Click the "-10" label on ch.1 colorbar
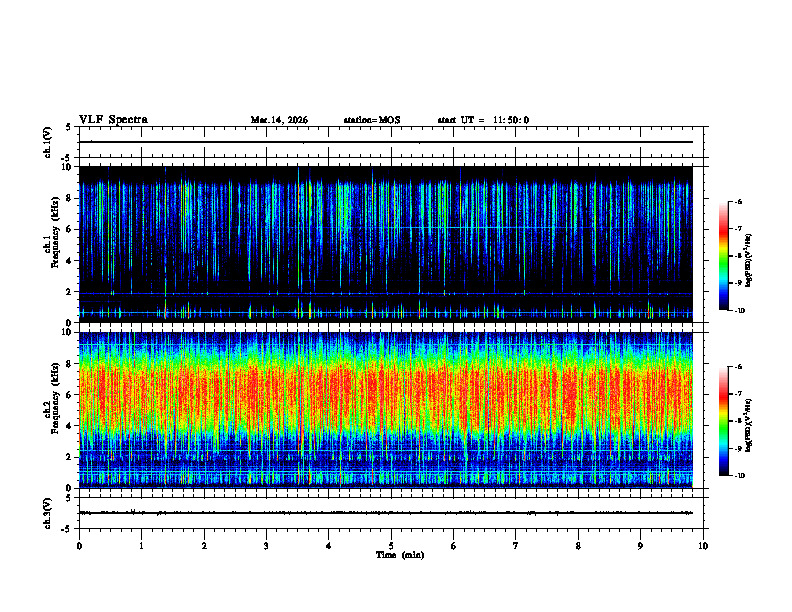The height and width of the screenshot is (612, 792). (739, 311)
